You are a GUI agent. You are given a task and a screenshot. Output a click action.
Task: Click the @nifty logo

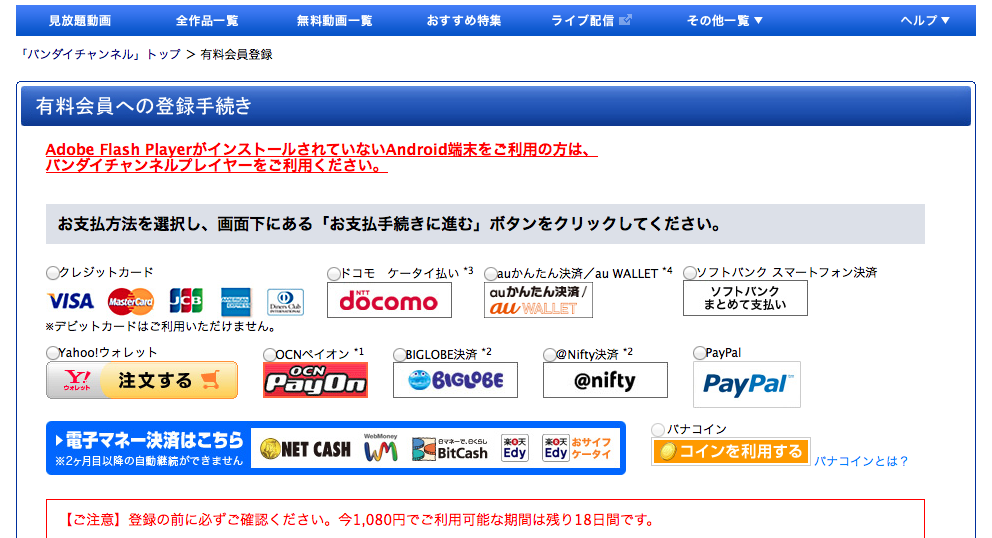coord(605,380)
